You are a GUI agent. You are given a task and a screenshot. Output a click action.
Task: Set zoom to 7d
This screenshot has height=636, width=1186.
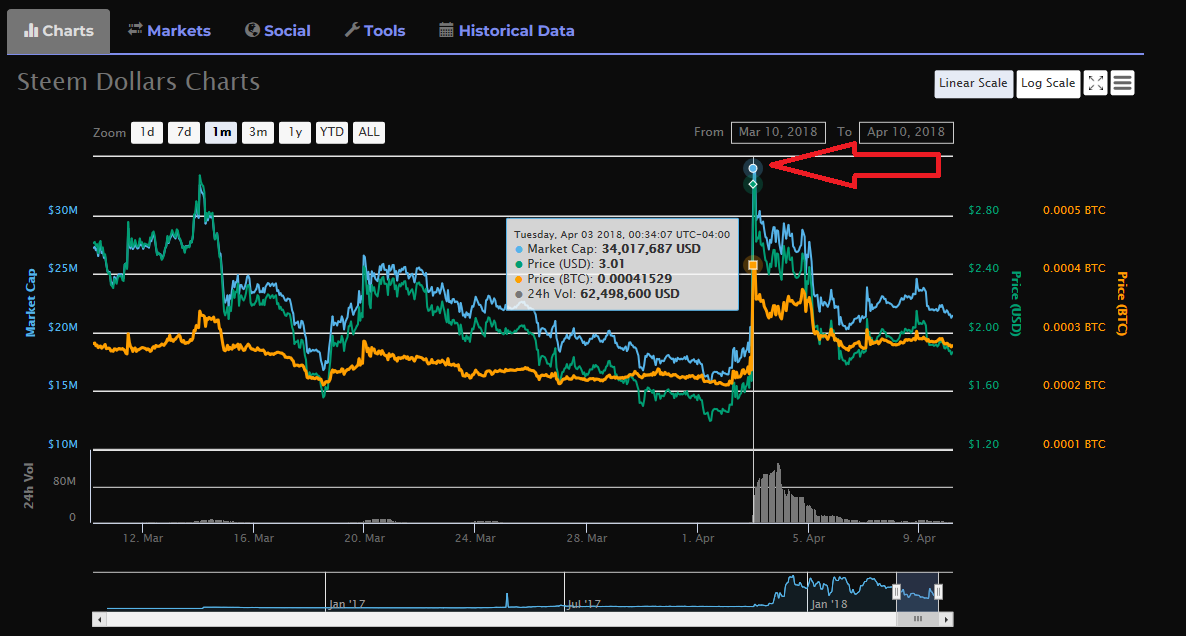(x=184, y=132)
